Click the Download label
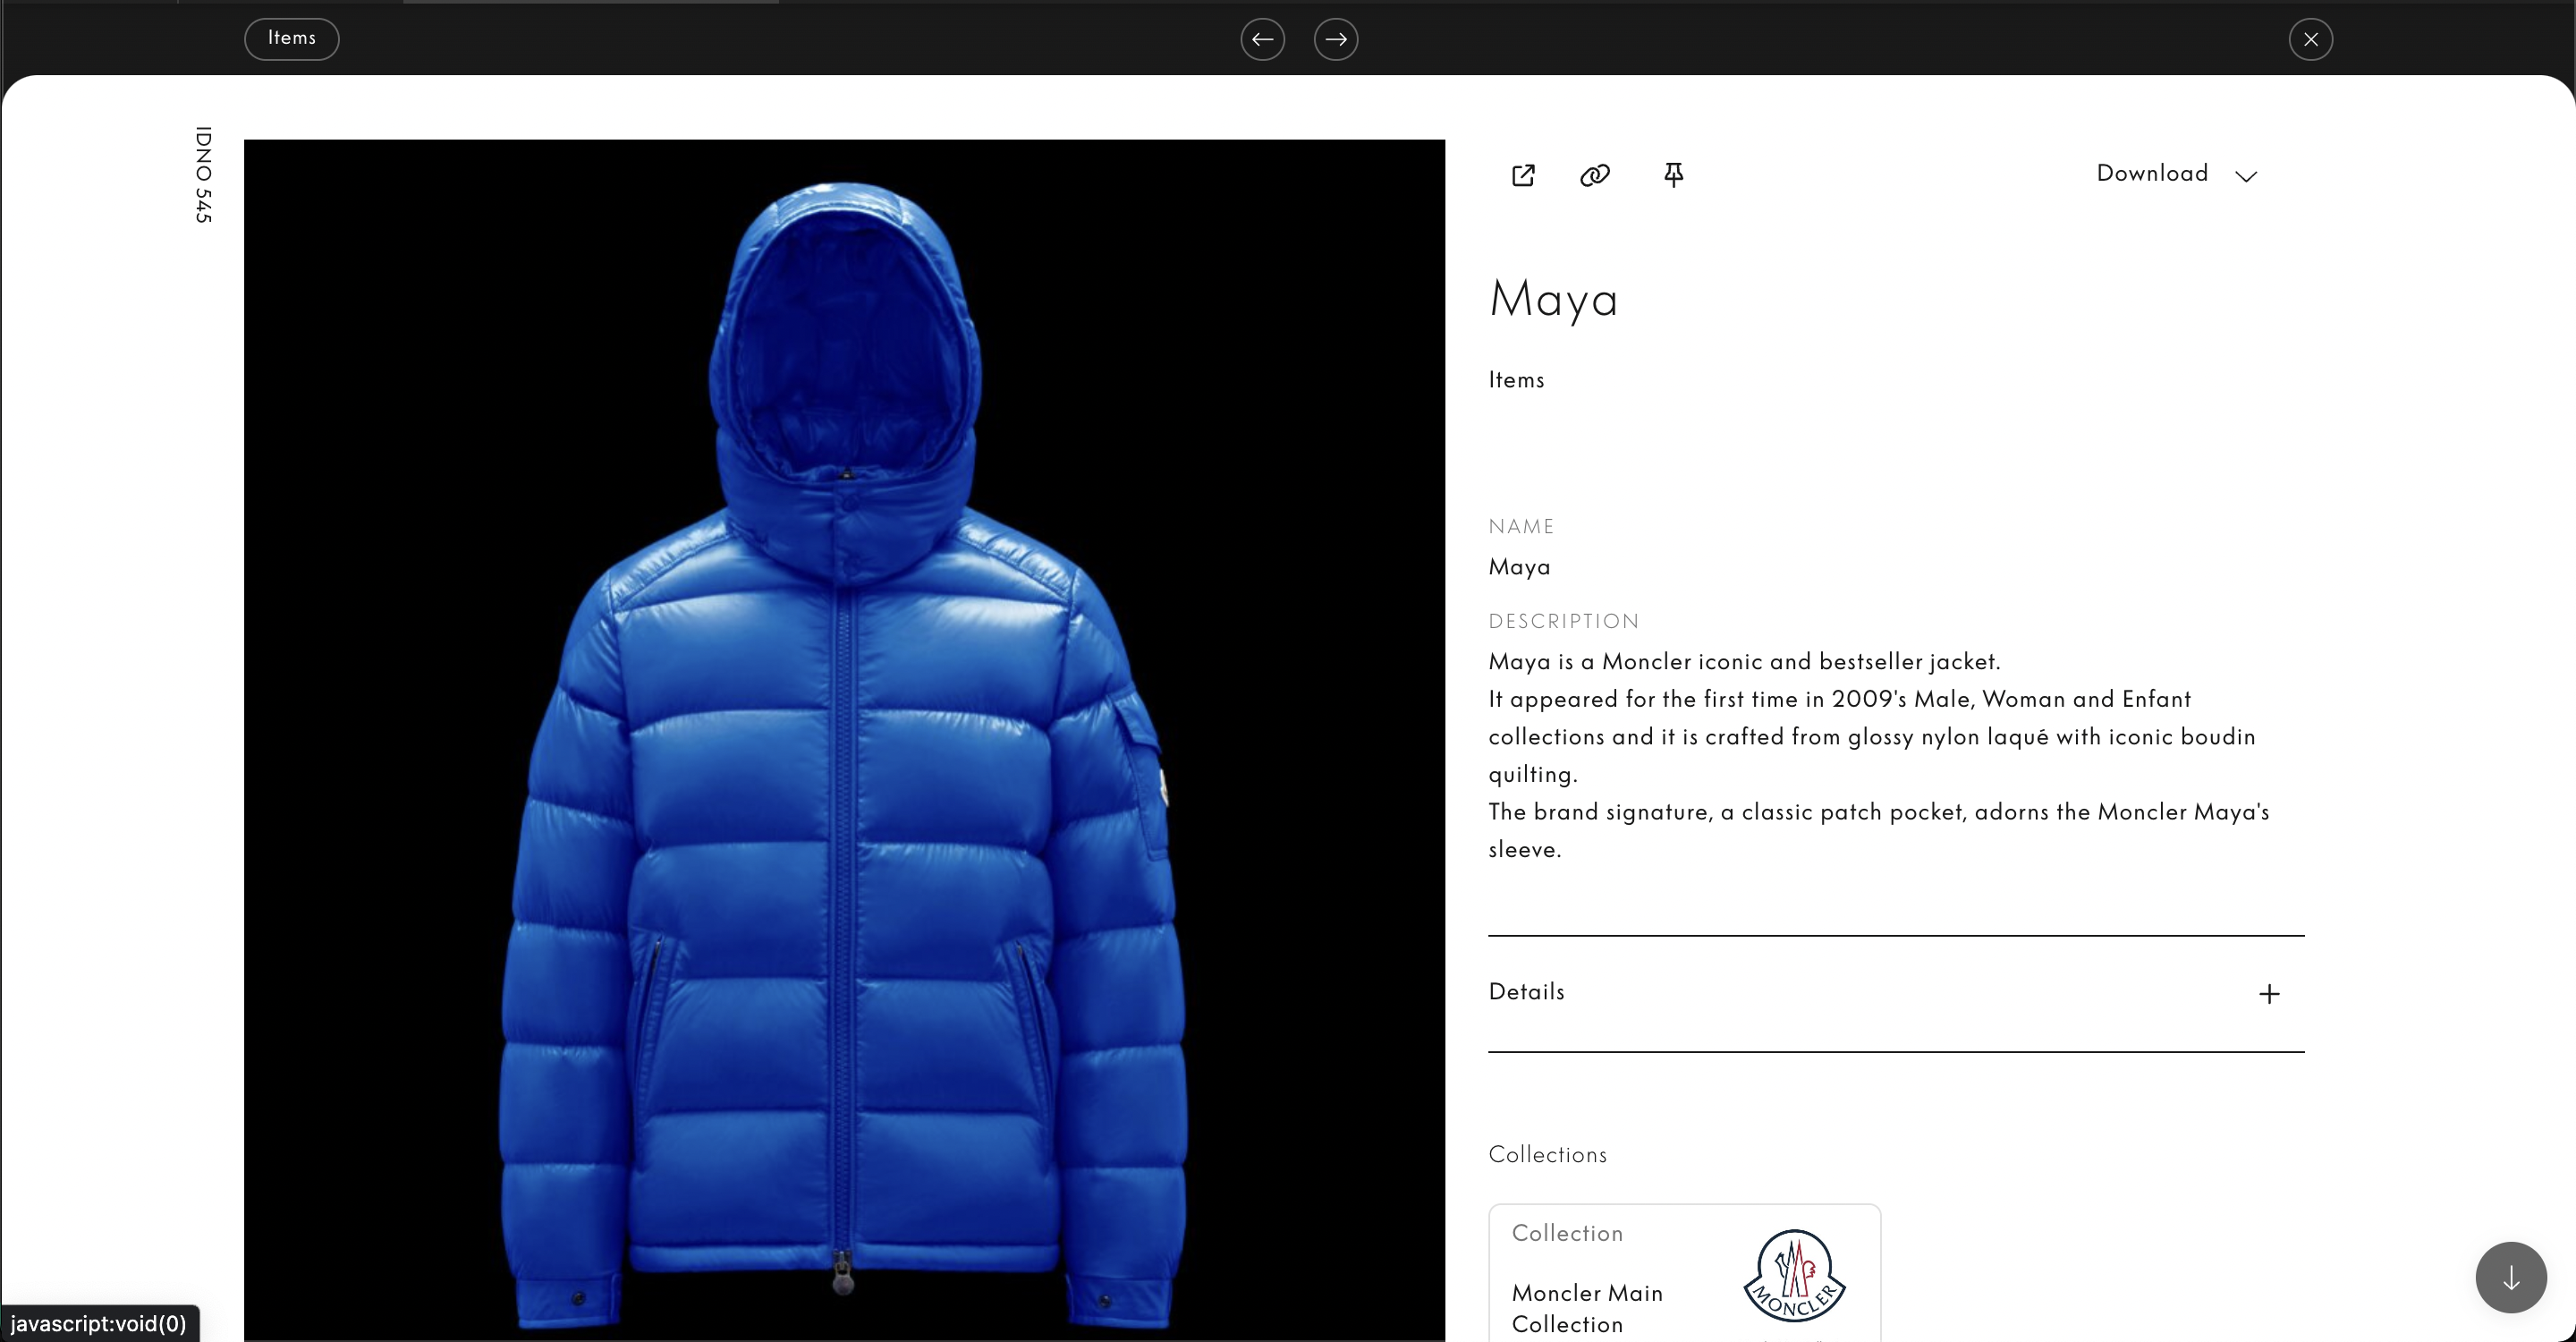2576x1342 pixels. click(x=2152, y=173)
